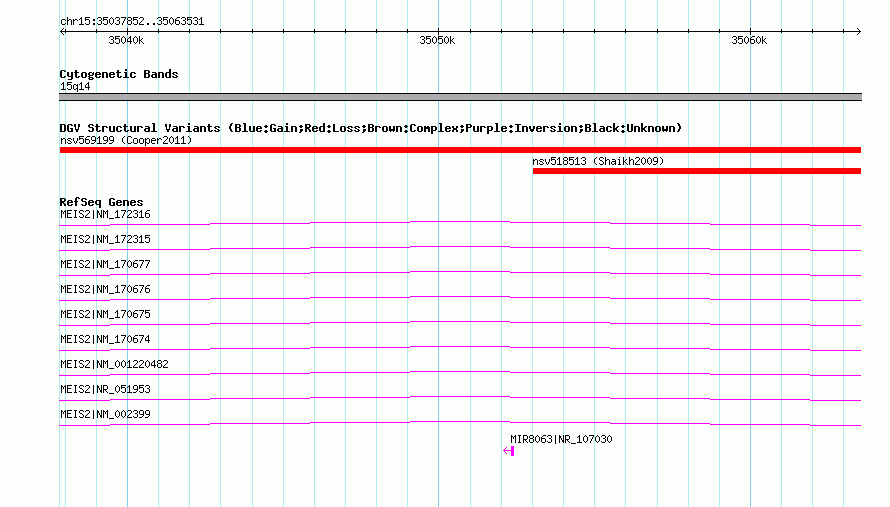Screen dimensions: 890x507
Task: Click the Cytogenetic Bands track title
Action: [119, 74]
